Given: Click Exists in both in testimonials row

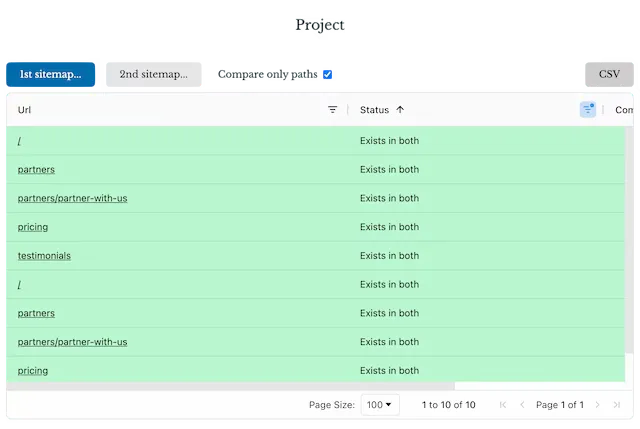Looking at the screenshot, I should coord(389,256).
